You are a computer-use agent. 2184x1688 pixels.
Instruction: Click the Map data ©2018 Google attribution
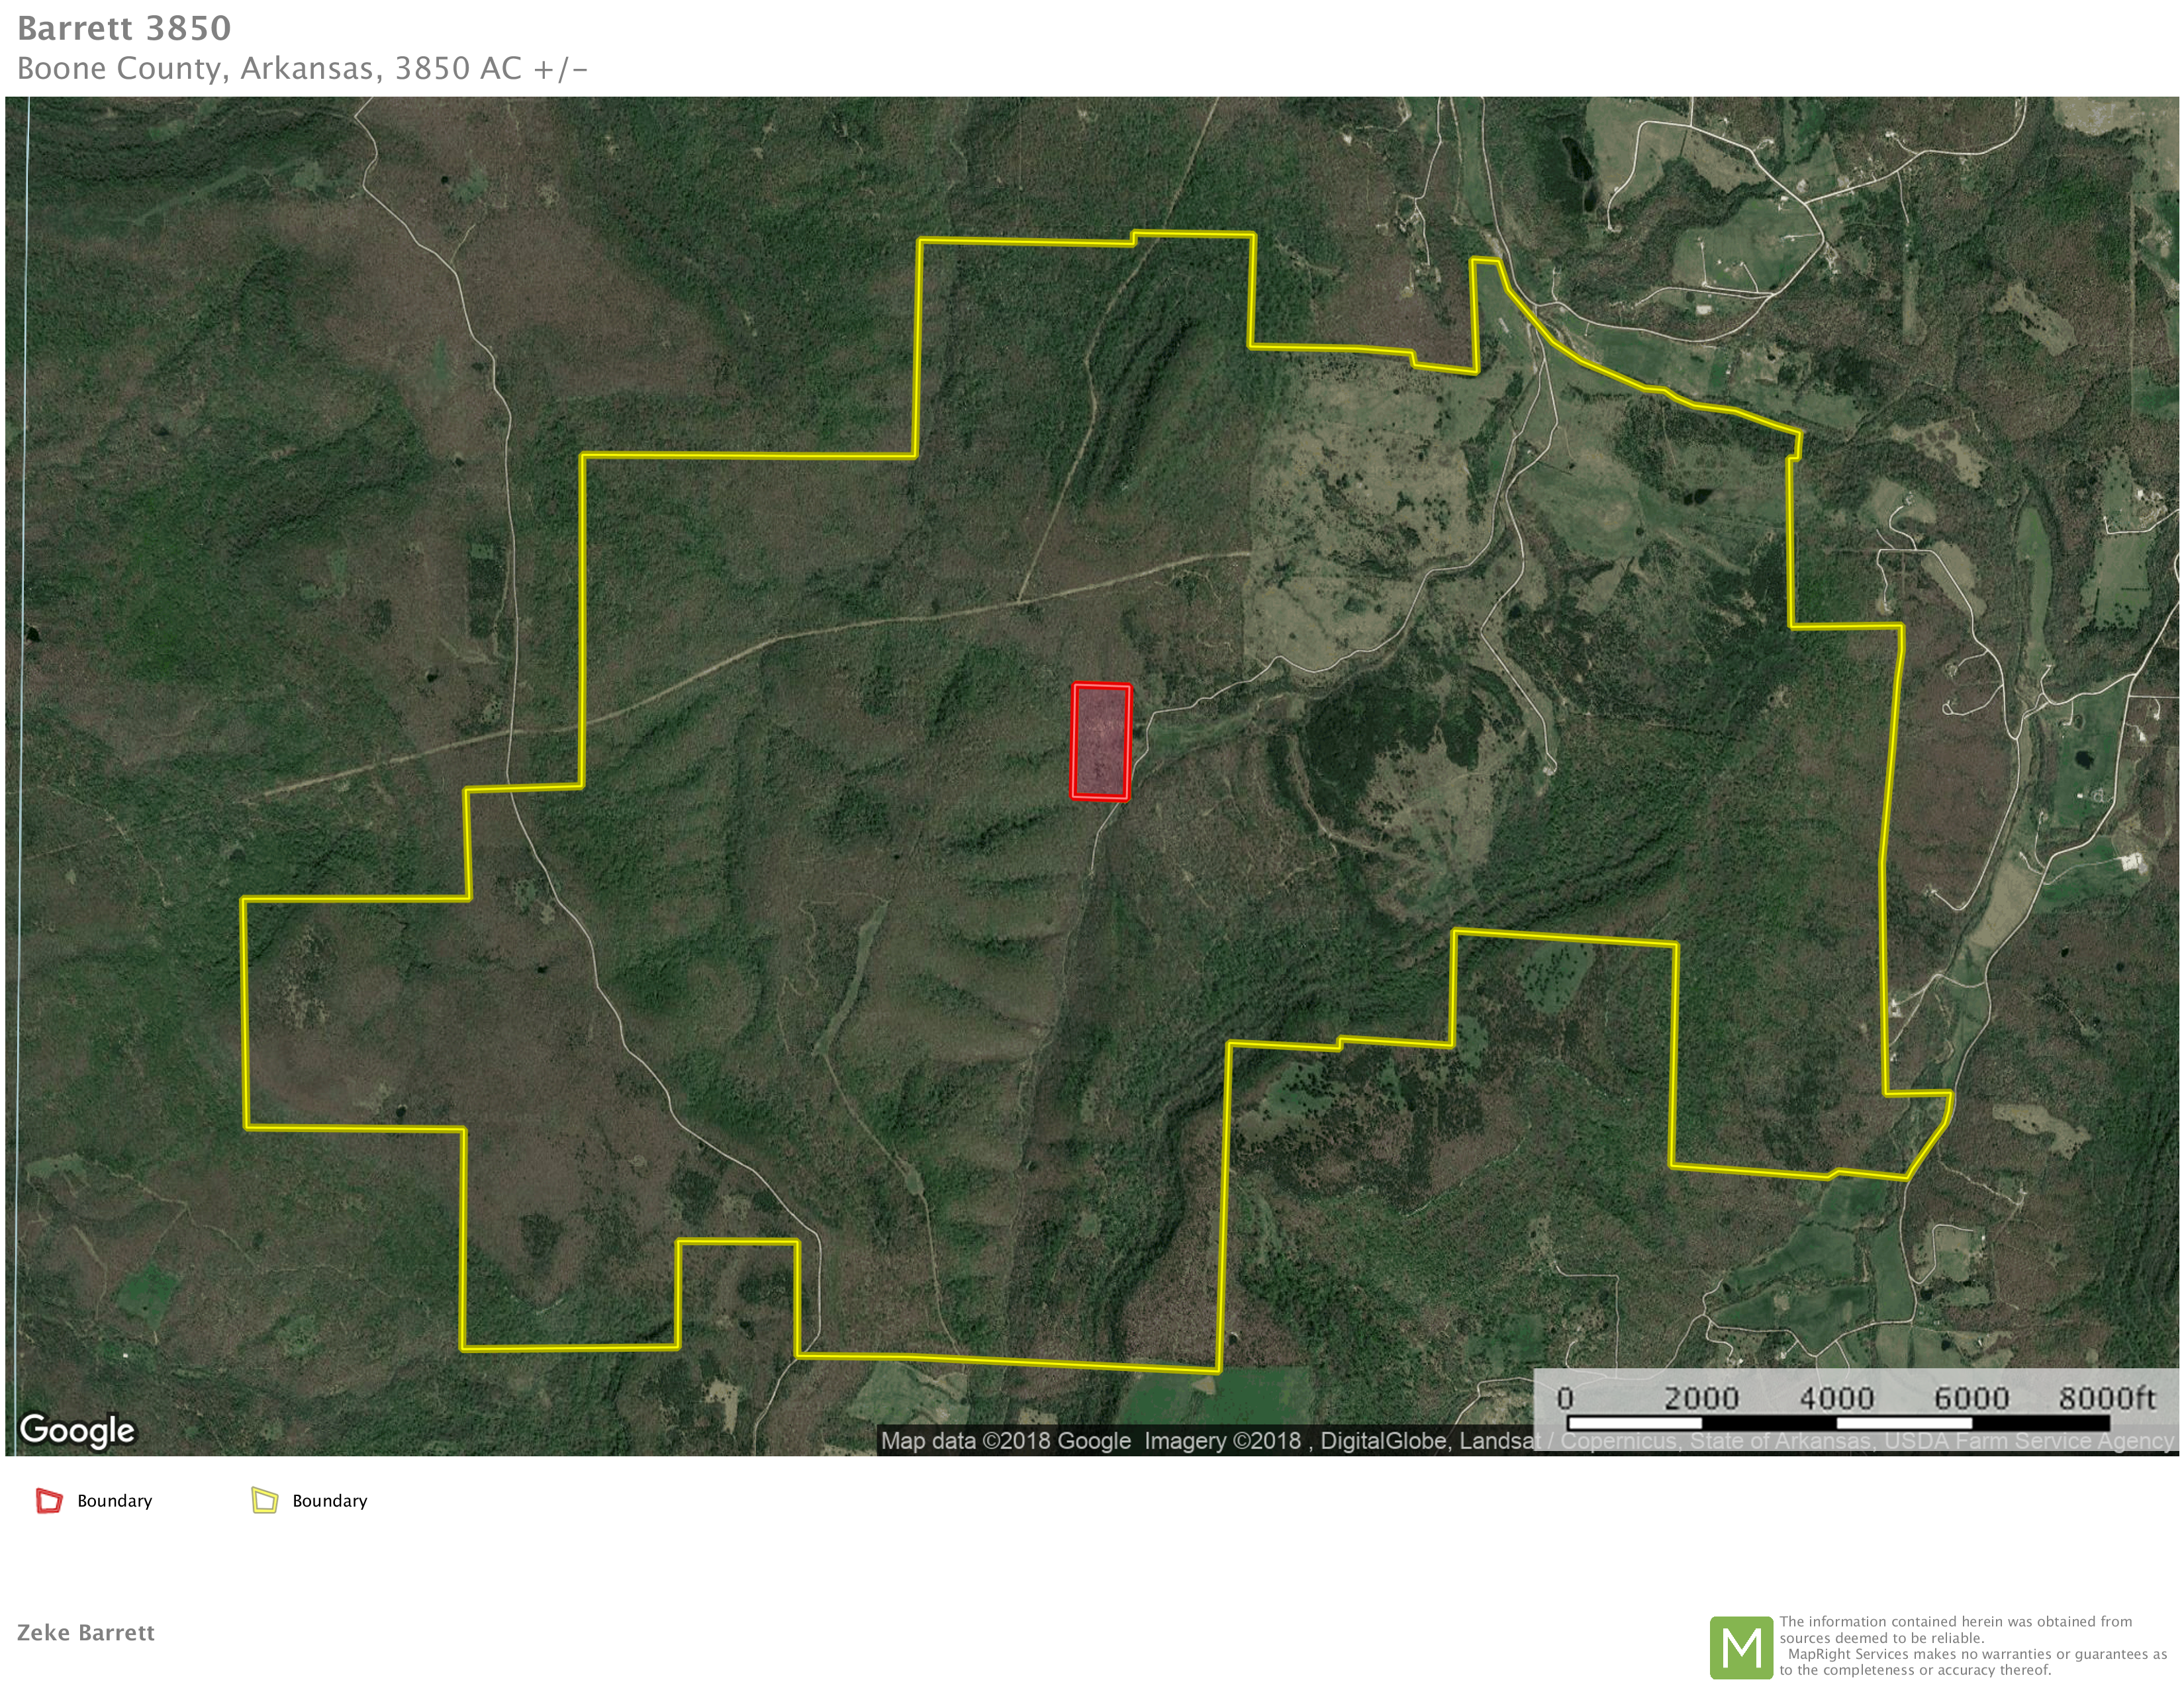tap(1005, 1441)
